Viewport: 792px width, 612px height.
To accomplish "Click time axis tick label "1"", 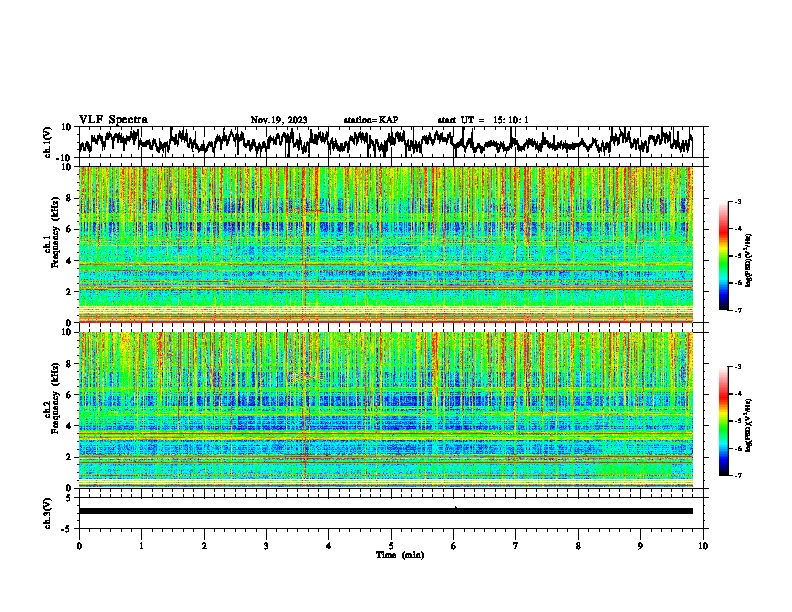I will 141,546.
